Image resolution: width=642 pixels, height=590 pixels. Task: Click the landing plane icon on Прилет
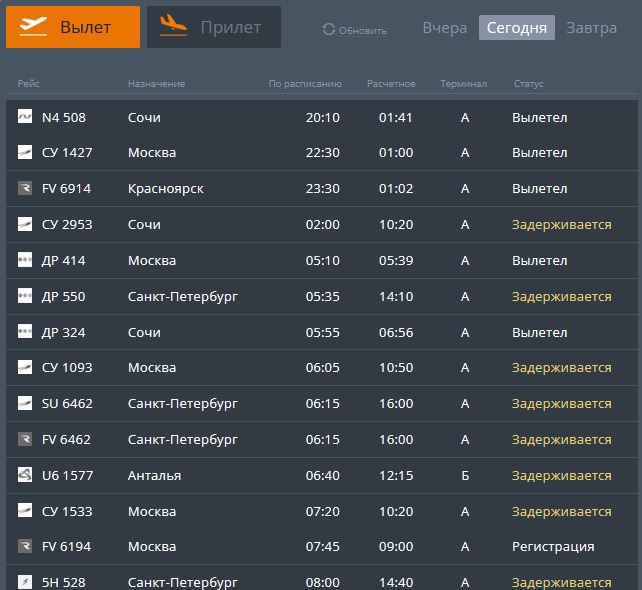click(174, 25)
